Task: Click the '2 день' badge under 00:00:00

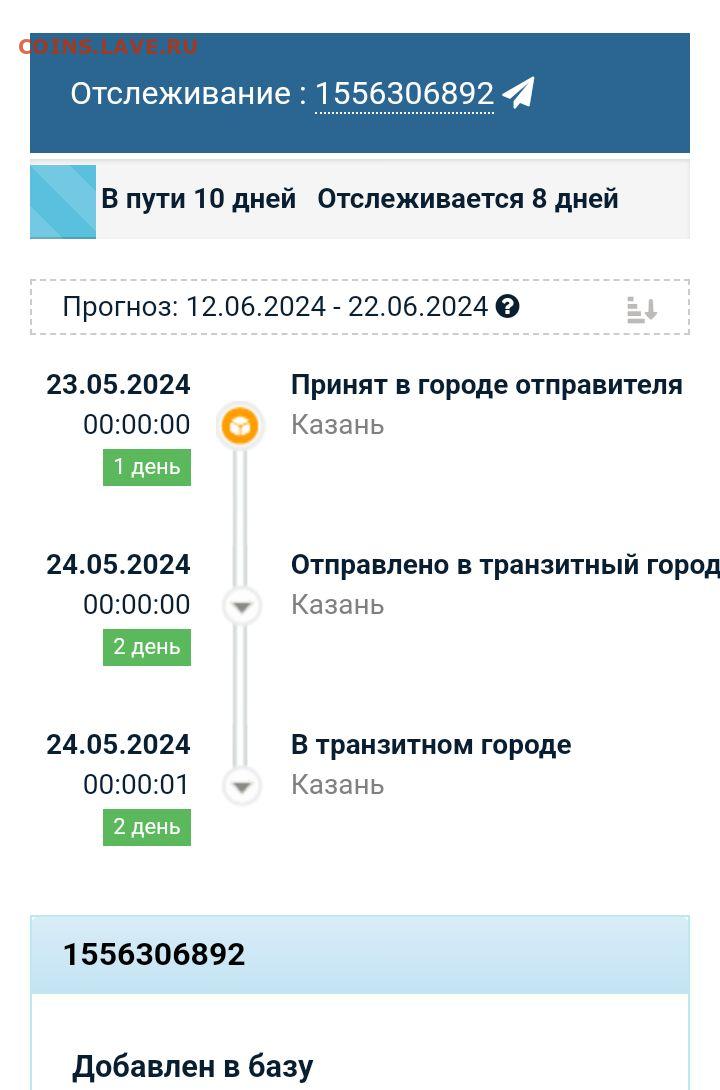Action: point(147,647)
